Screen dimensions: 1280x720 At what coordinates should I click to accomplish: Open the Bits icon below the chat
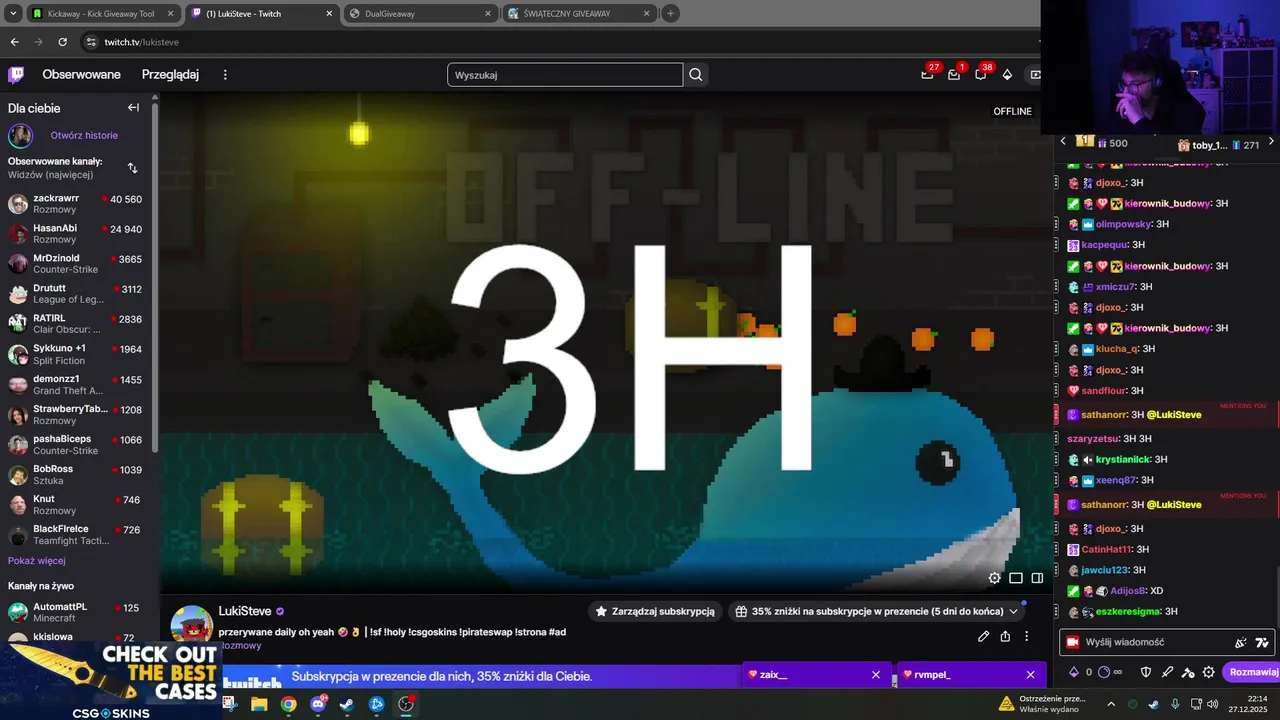pos(1074,673)
